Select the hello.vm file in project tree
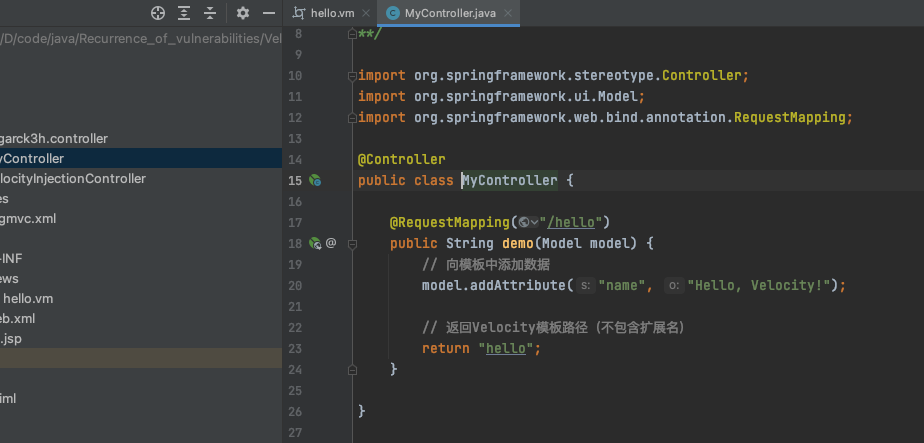 pyautogui.click(x=28, y=299)
